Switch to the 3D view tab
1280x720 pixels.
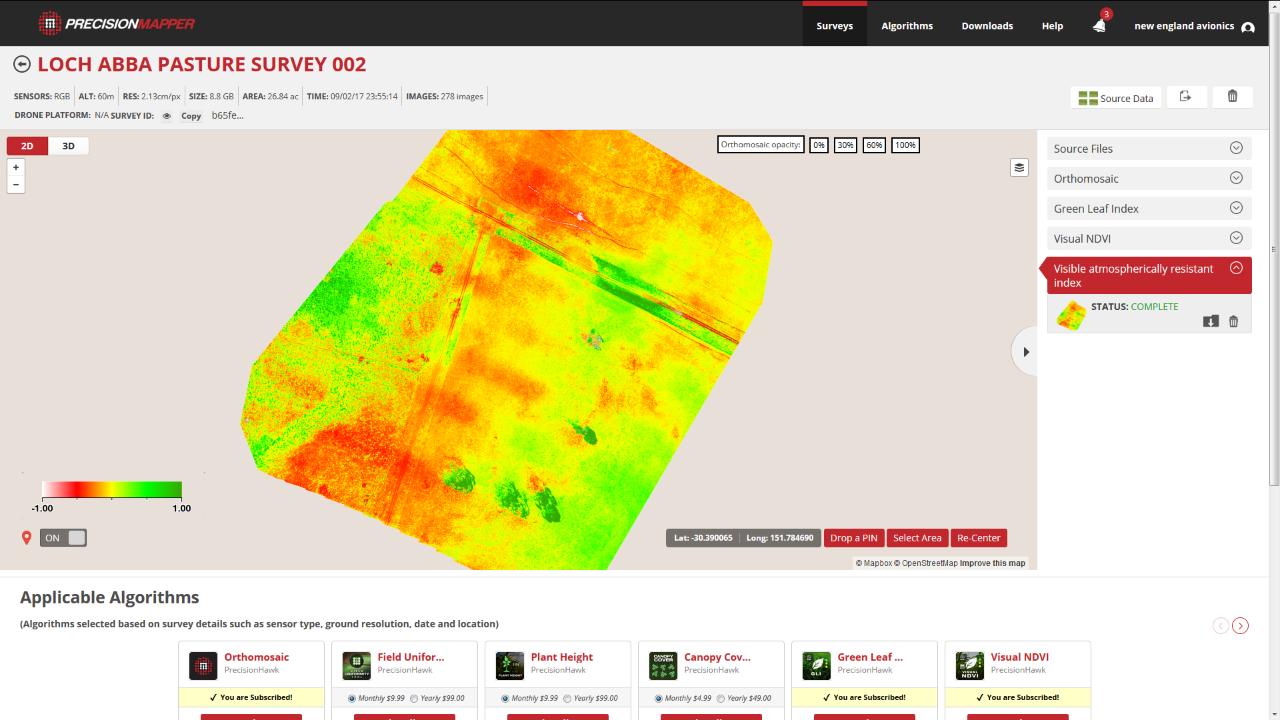tap(67, 145)
